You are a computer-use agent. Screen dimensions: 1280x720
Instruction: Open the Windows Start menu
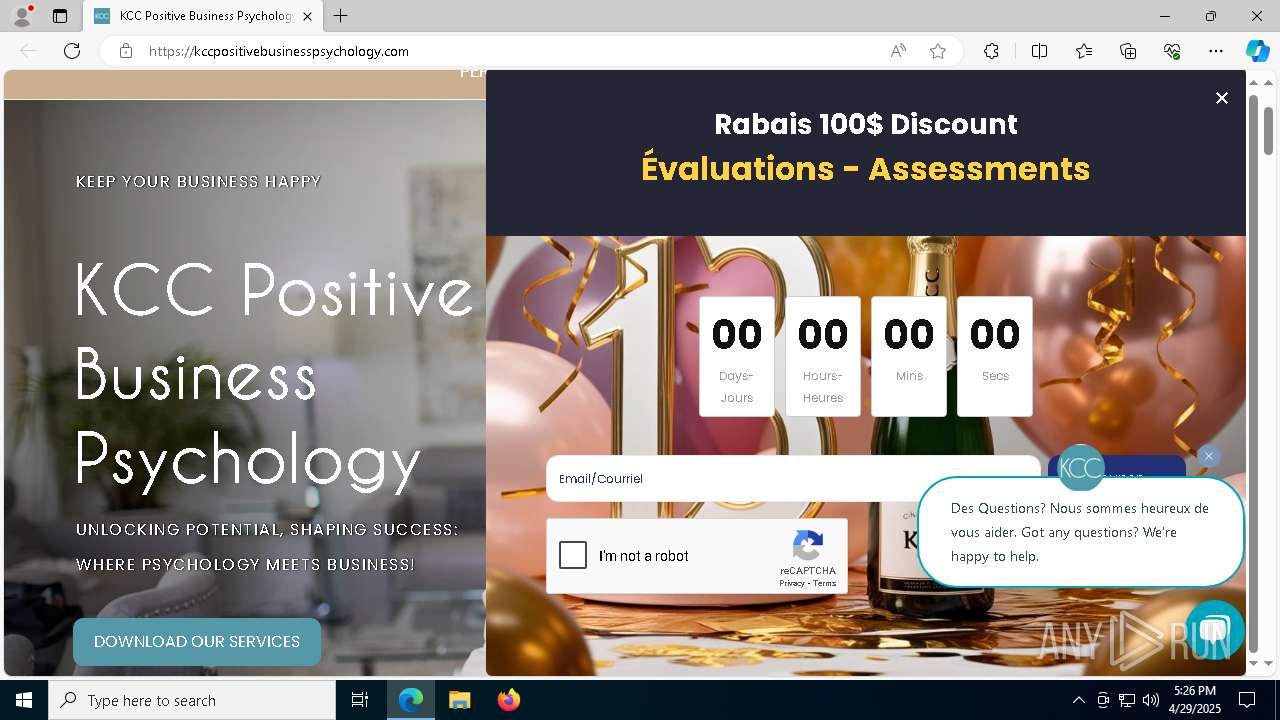coord(24,700)
